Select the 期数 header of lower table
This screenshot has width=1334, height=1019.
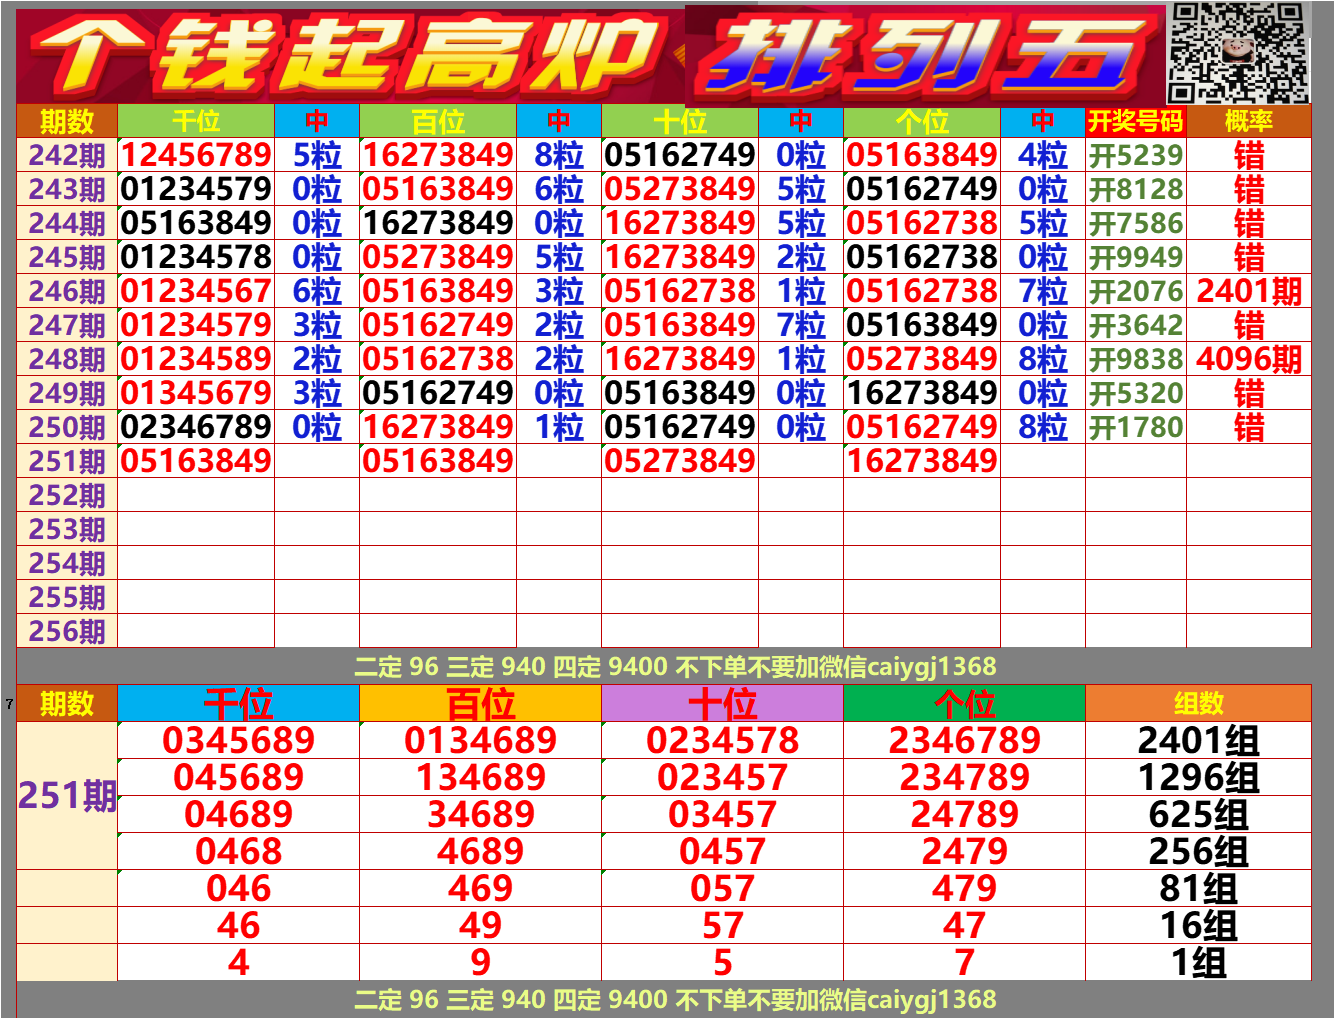pyautogui.click(x=66, y=703)
